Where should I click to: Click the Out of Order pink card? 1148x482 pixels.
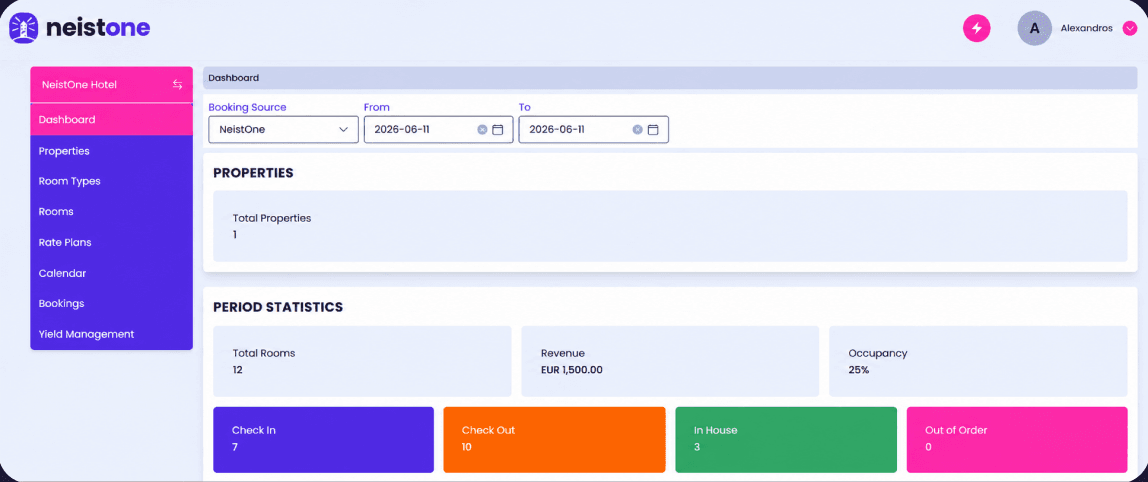point(1017,440)
